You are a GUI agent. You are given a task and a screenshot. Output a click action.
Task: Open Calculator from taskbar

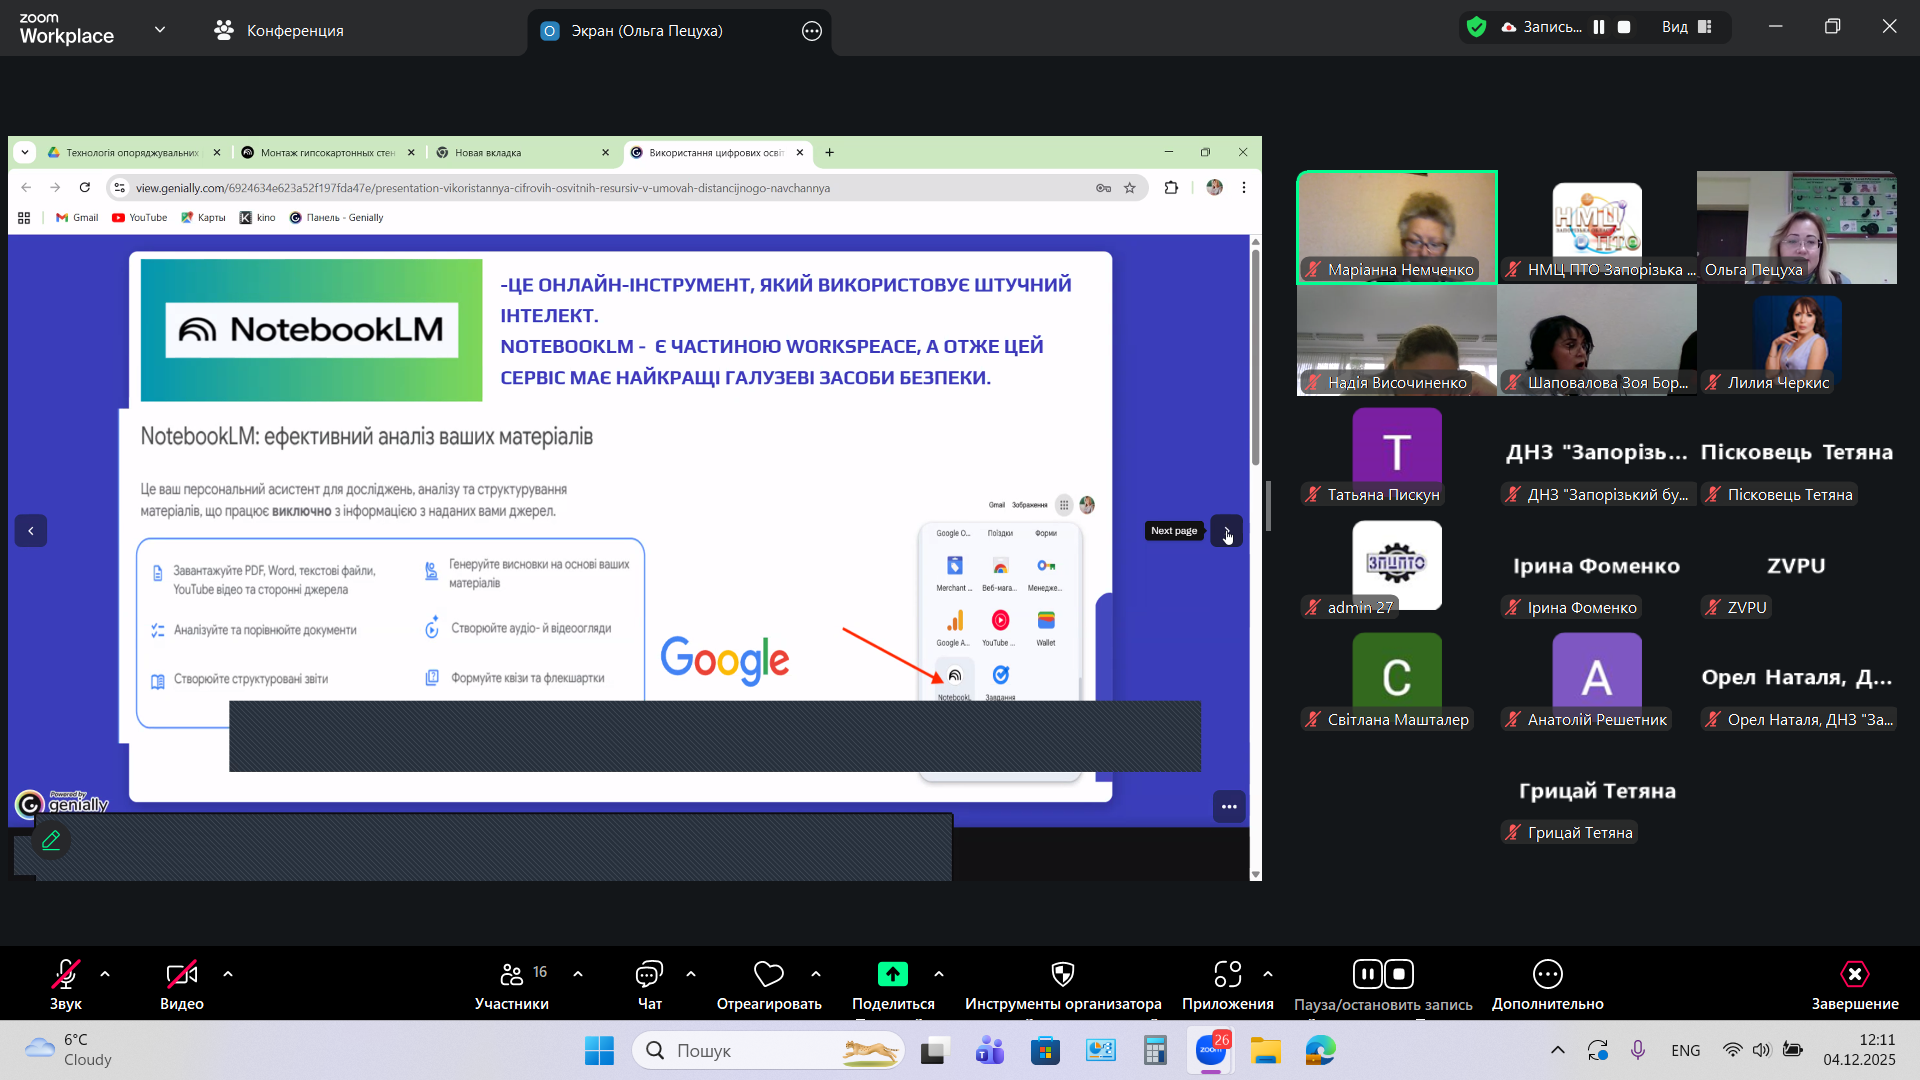click(x=1156, y=1051)
